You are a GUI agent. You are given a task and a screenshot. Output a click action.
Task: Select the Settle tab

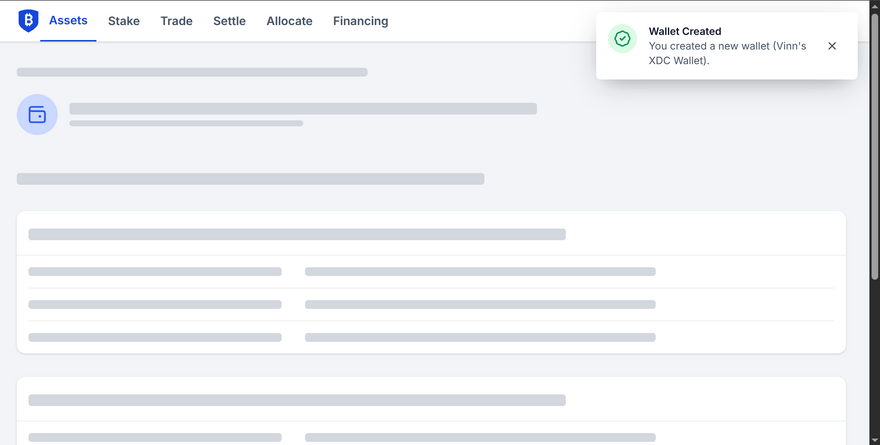point(229,21)
